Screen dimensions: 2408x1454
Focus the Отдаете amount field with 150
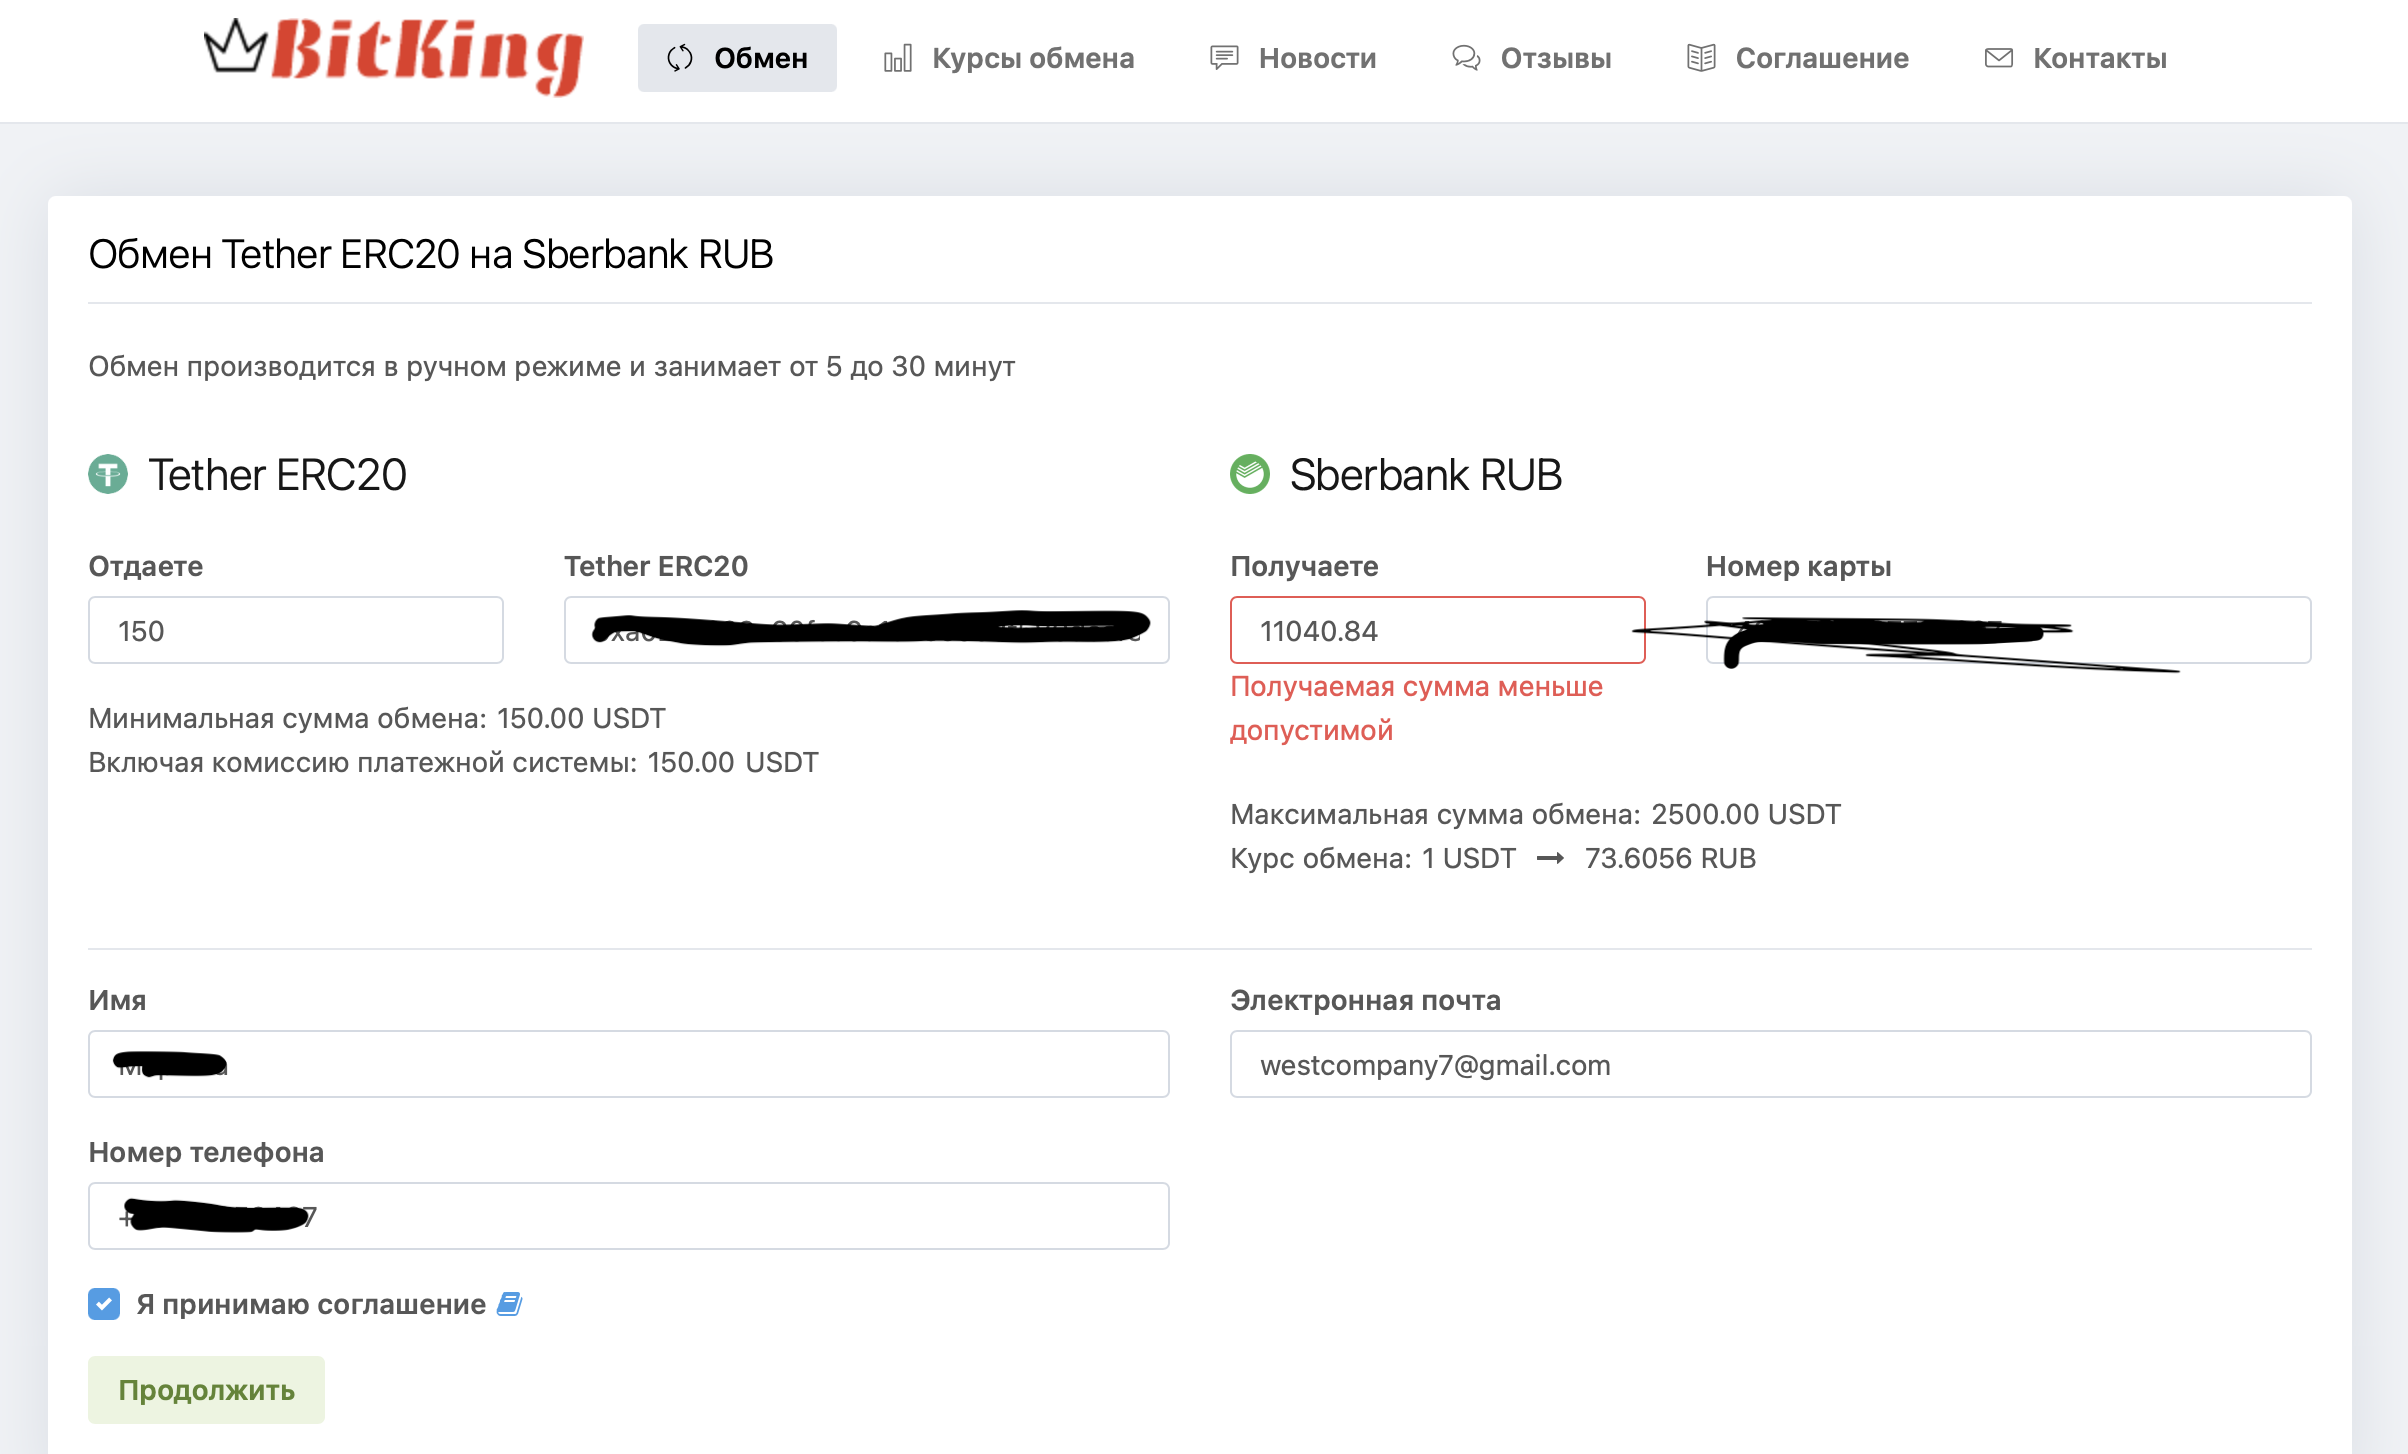[296, 630]
